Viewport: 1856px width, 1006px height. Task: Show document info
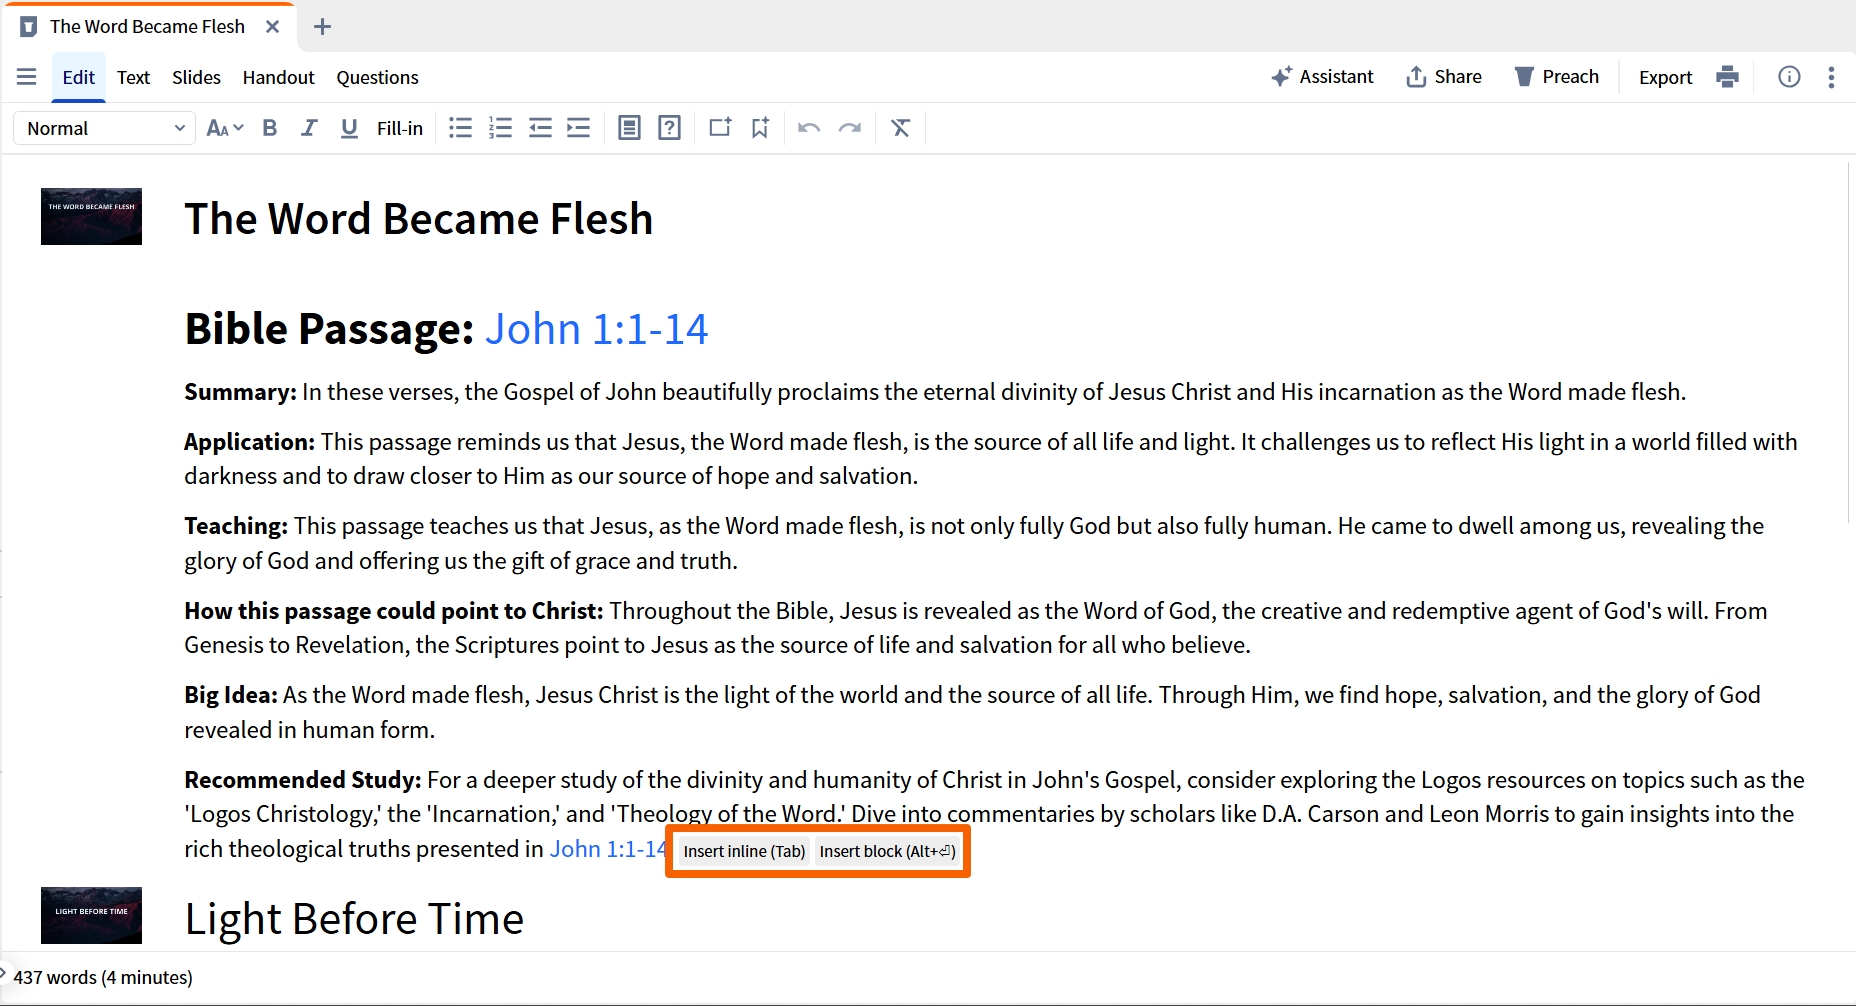tap(1789, 77)
